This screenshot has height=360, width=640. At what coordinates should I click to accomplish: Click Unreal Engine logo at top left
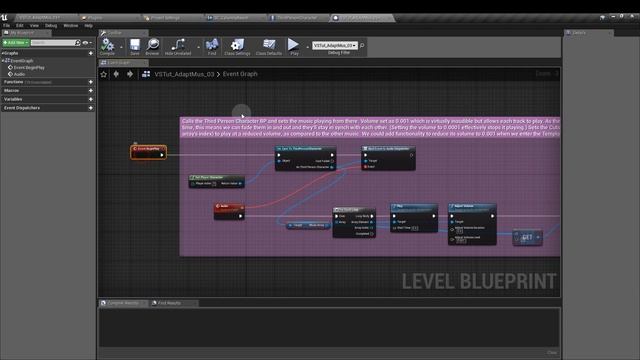(x=4, y=18)
